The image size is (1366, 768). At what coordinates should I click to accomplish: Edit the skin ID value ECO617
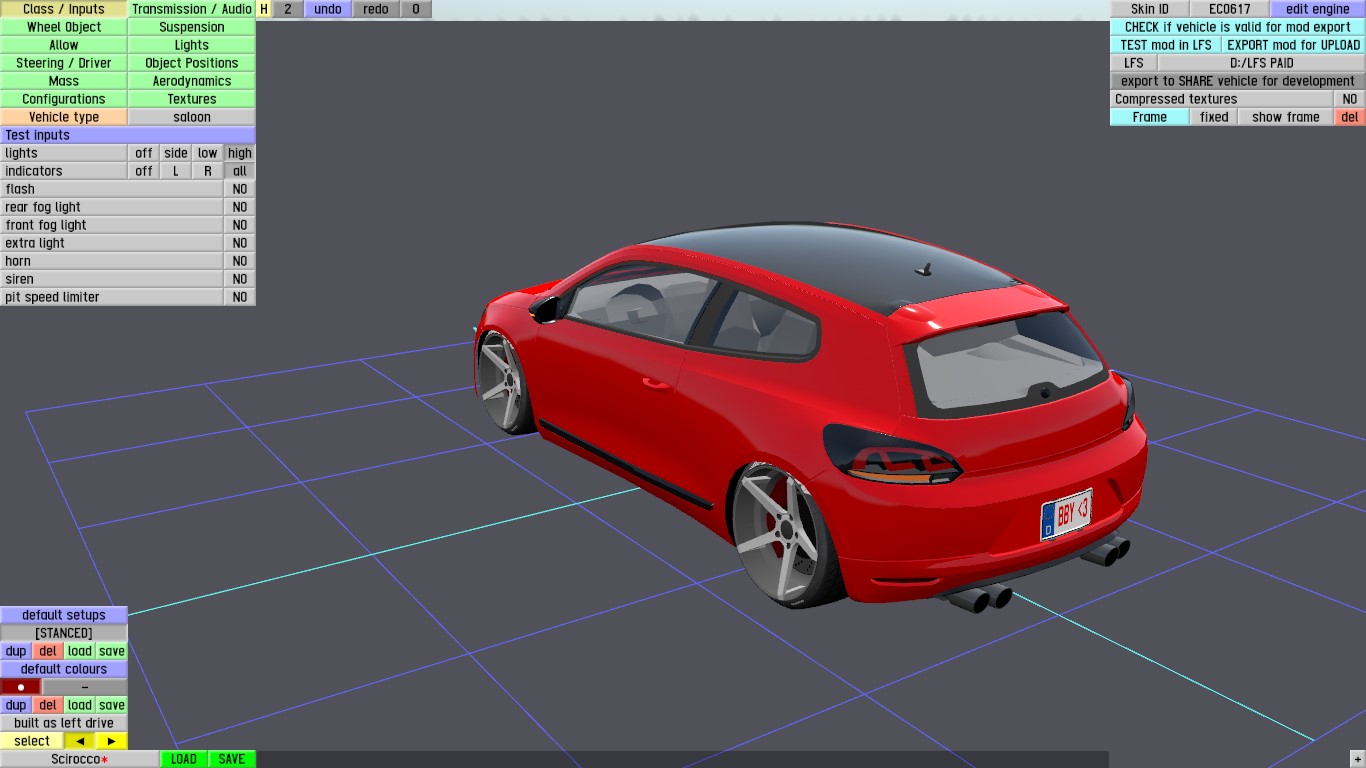pos(1230,9)
